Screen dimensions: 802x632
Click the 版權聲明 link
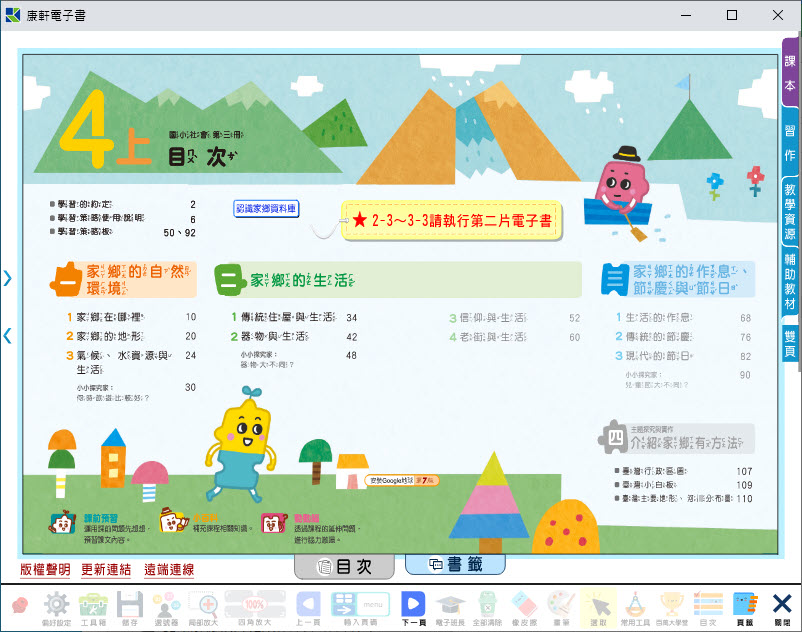(46, 570)
